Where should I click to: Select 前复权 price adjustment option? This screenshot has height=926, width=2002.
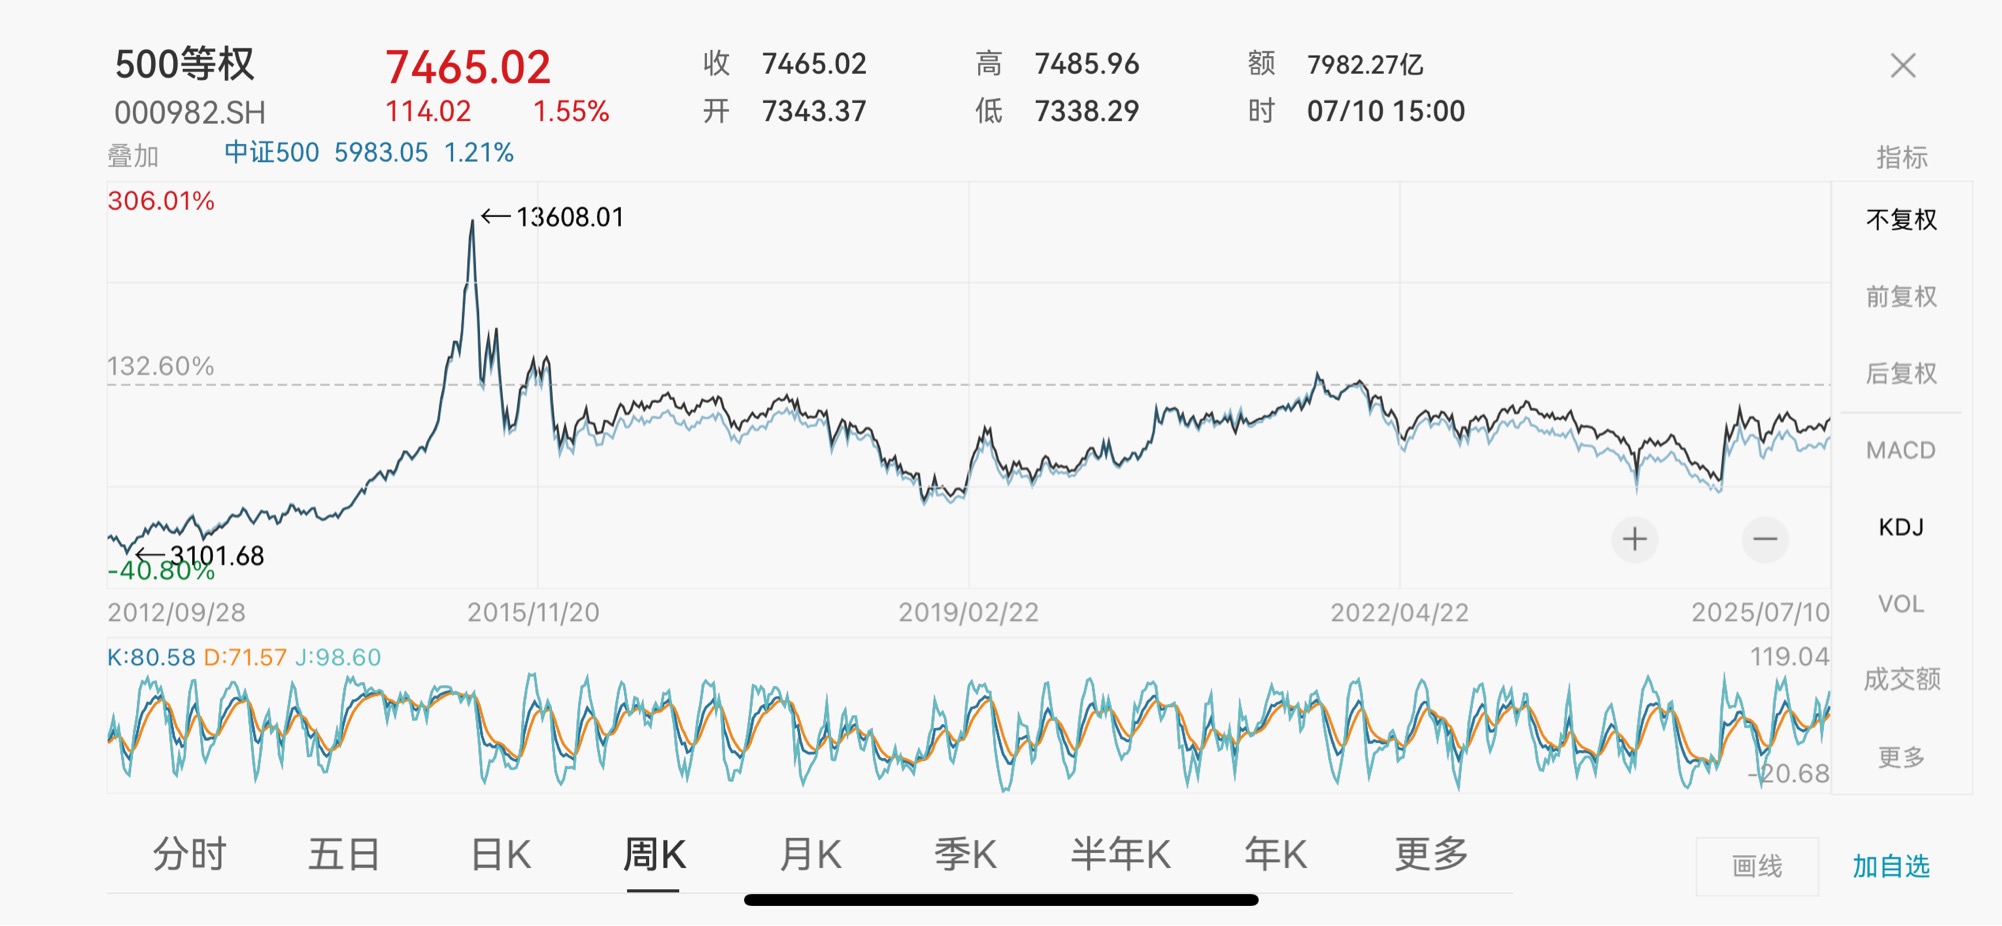tap(1901, 297)
